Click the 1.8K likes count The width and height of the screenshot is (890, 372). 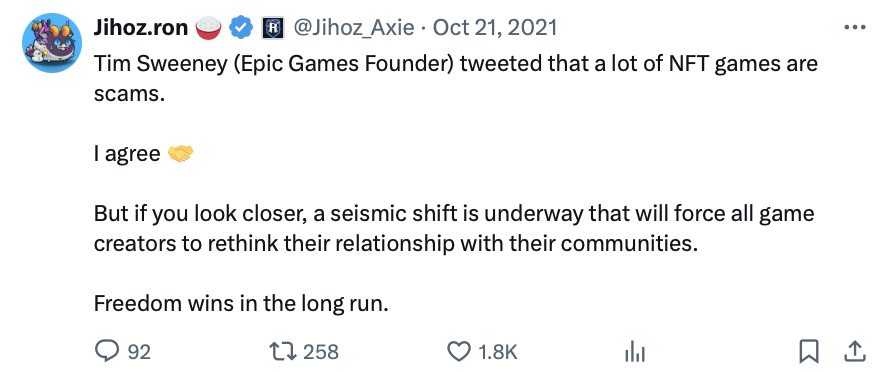click(x=498, y=352)
